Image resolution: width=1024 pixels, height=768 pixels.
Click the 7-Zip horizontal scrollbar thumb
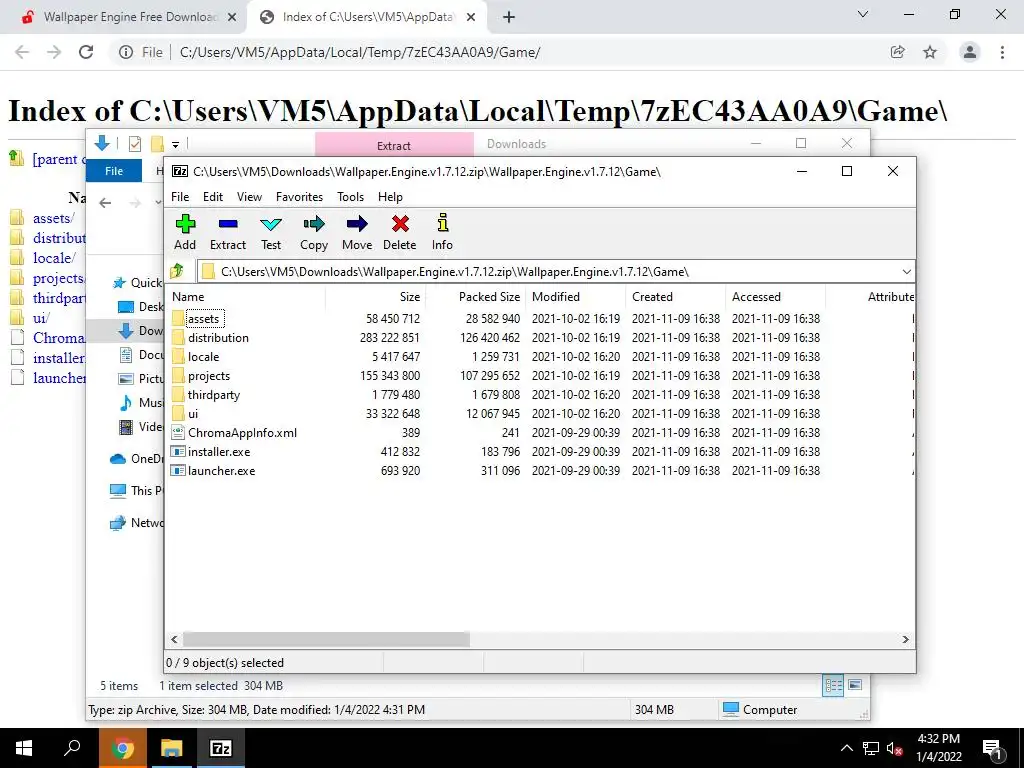coord(326,639)
